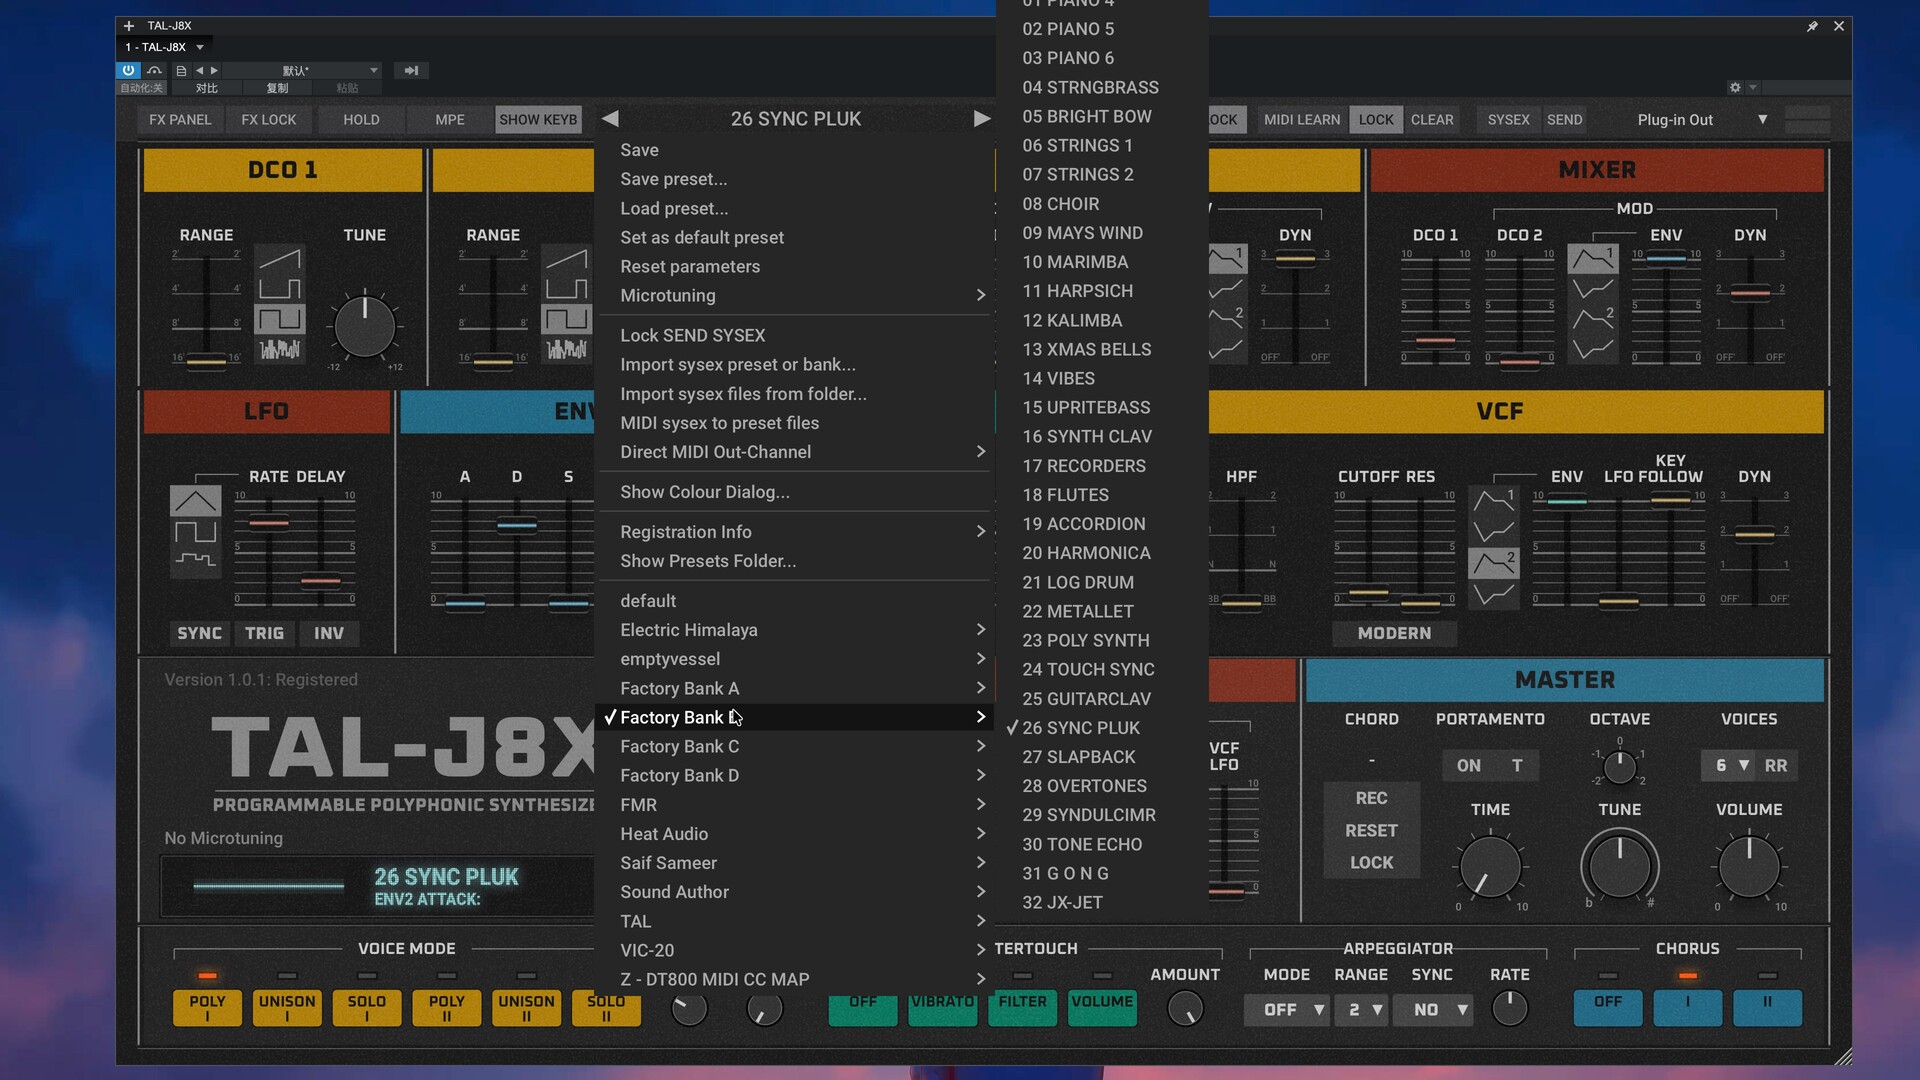
Task: Select DCO 1 noise waveform icon
Action: pos(279,349)
